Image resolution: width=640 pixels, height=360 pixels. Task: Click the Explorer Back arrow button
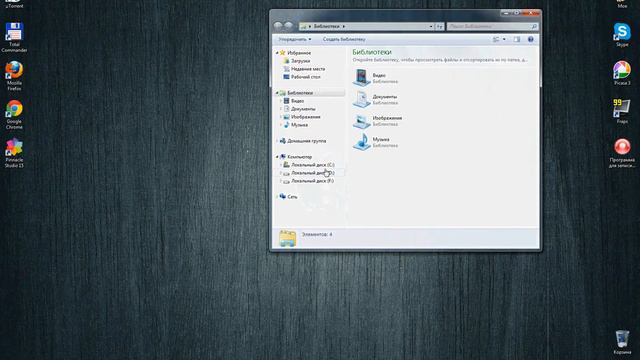click(x=278, y=26)
